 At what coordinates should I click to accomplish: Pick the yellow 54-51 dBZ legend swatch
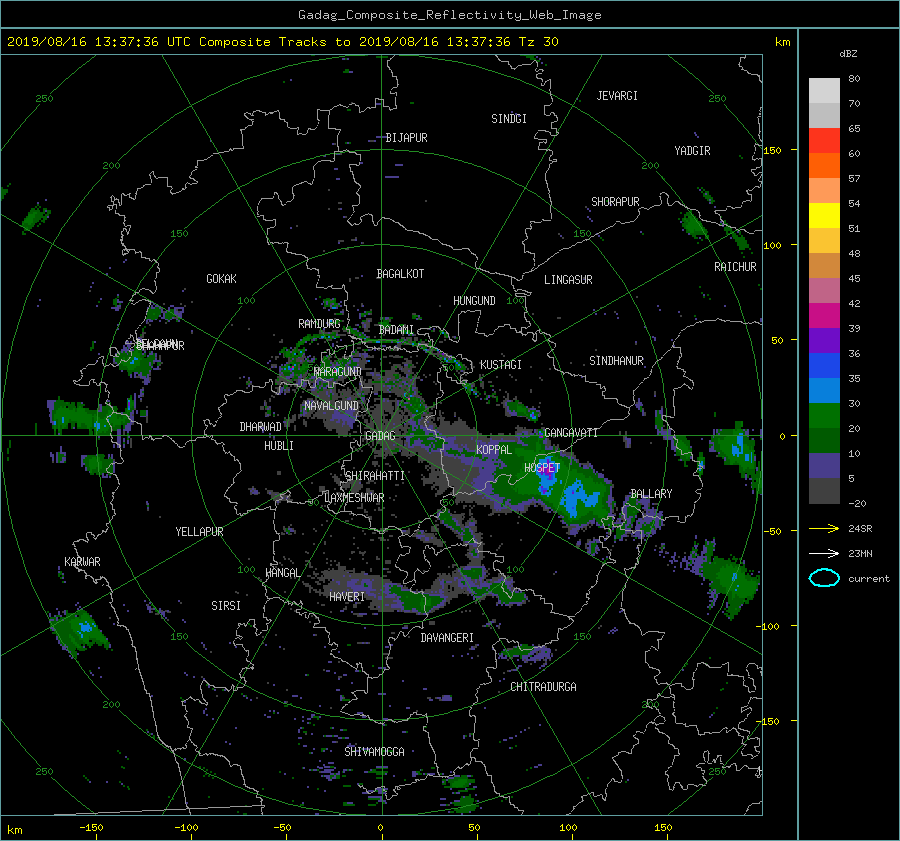click(x=824, y=215)
